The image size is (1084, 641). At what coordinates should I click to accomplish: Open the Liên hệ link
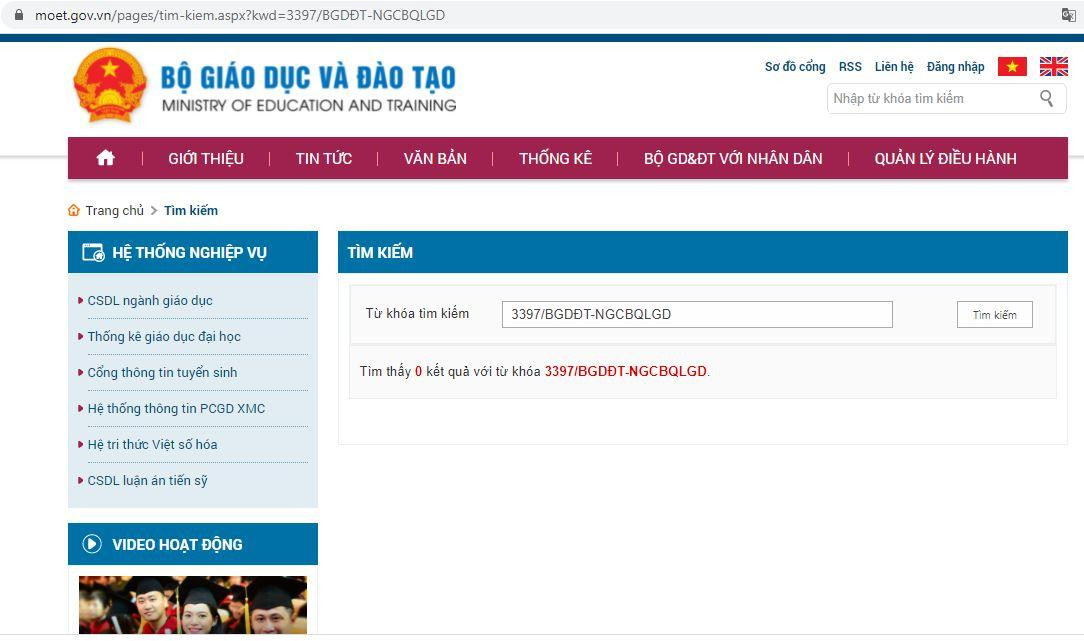pos(894,66)
